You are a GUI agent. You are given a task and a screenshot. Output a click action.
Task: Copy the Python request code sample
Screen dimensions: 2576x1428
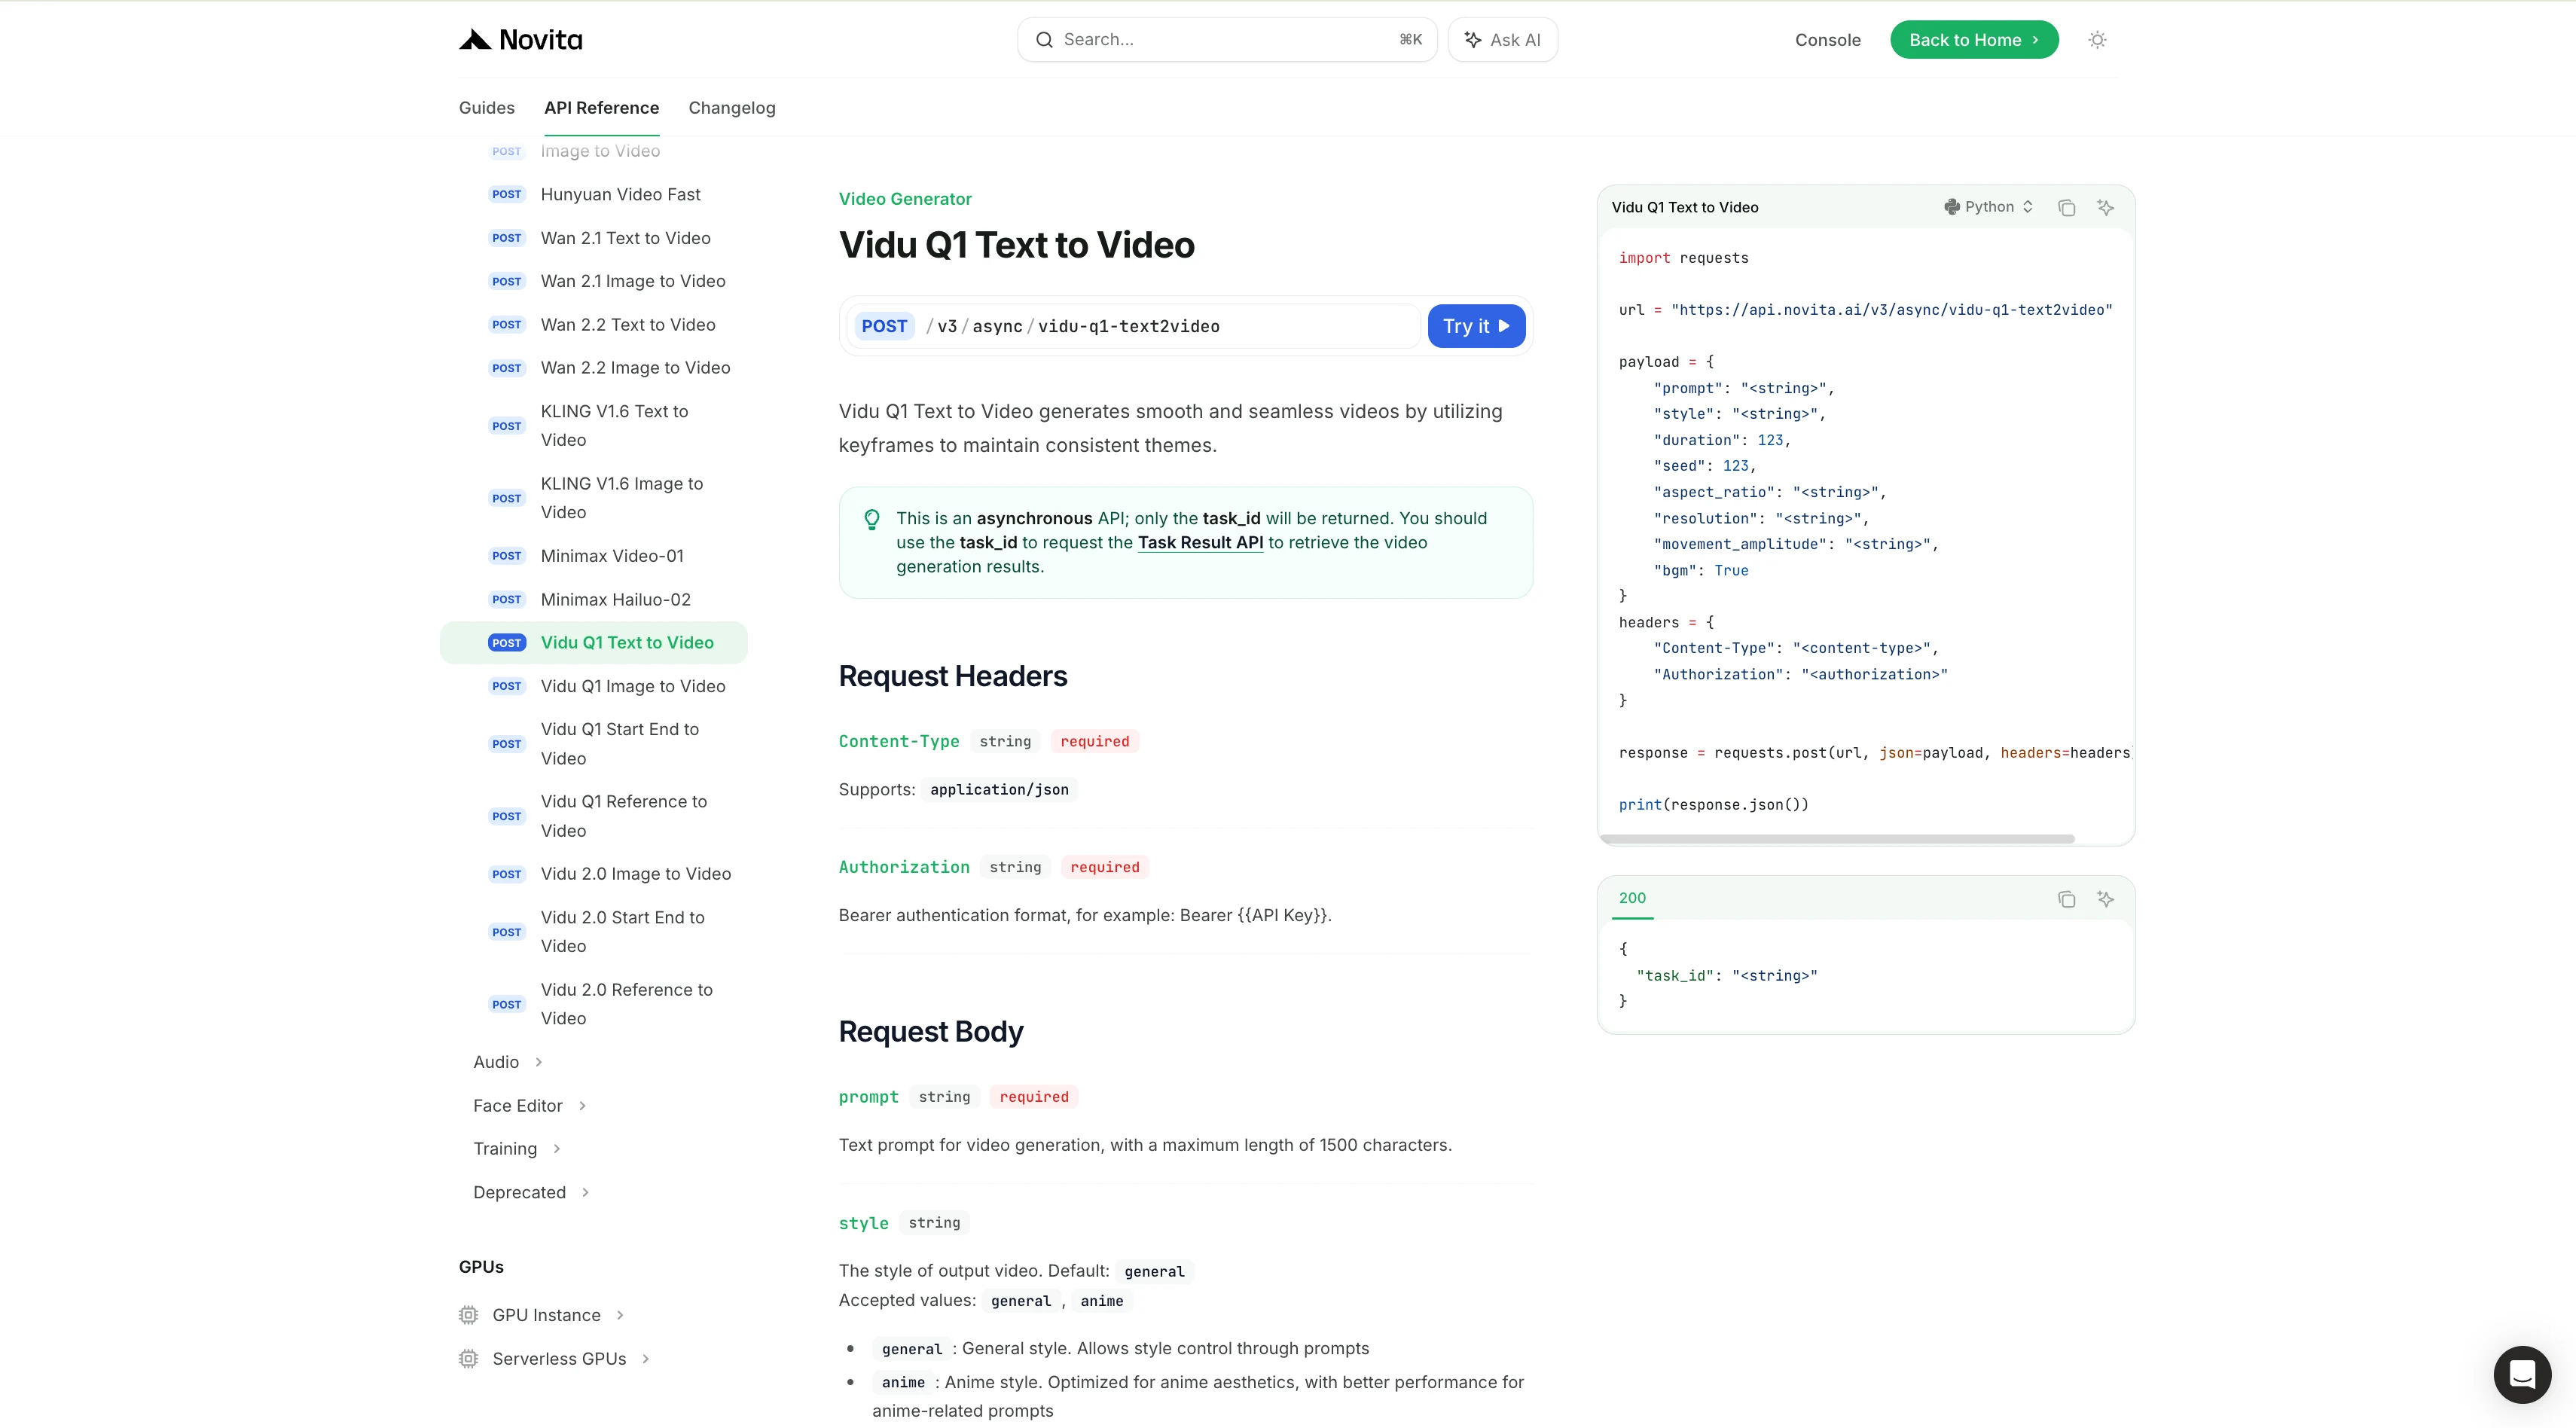pos(2066,208)
